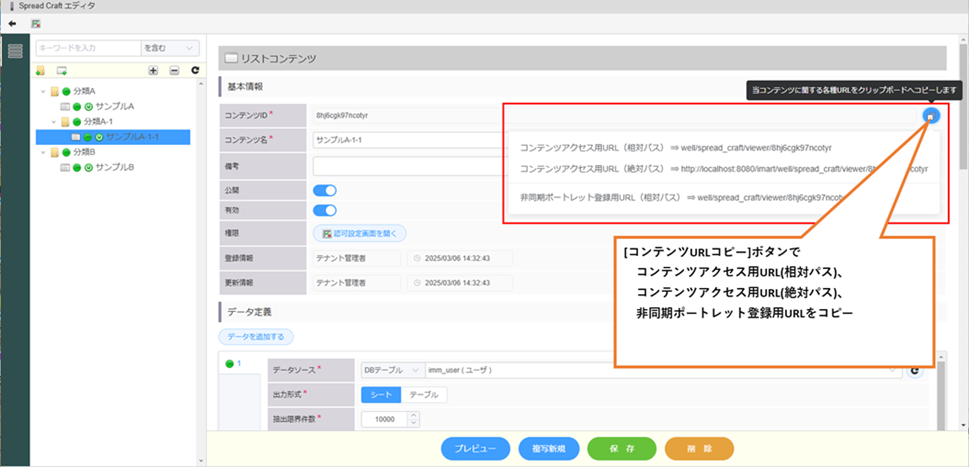Click the add folder icon above tree
969x467 pixels.
tap(40, 71)
